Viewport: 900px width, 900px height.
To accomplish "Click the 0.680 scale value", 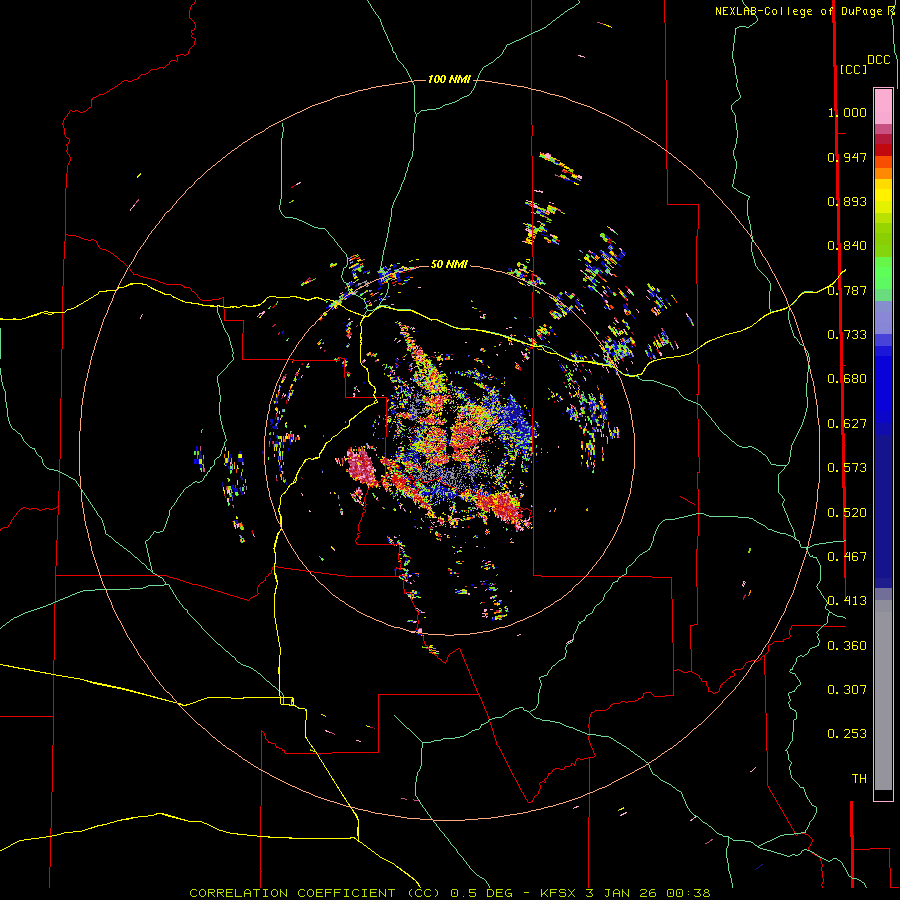I will (847, 379).
